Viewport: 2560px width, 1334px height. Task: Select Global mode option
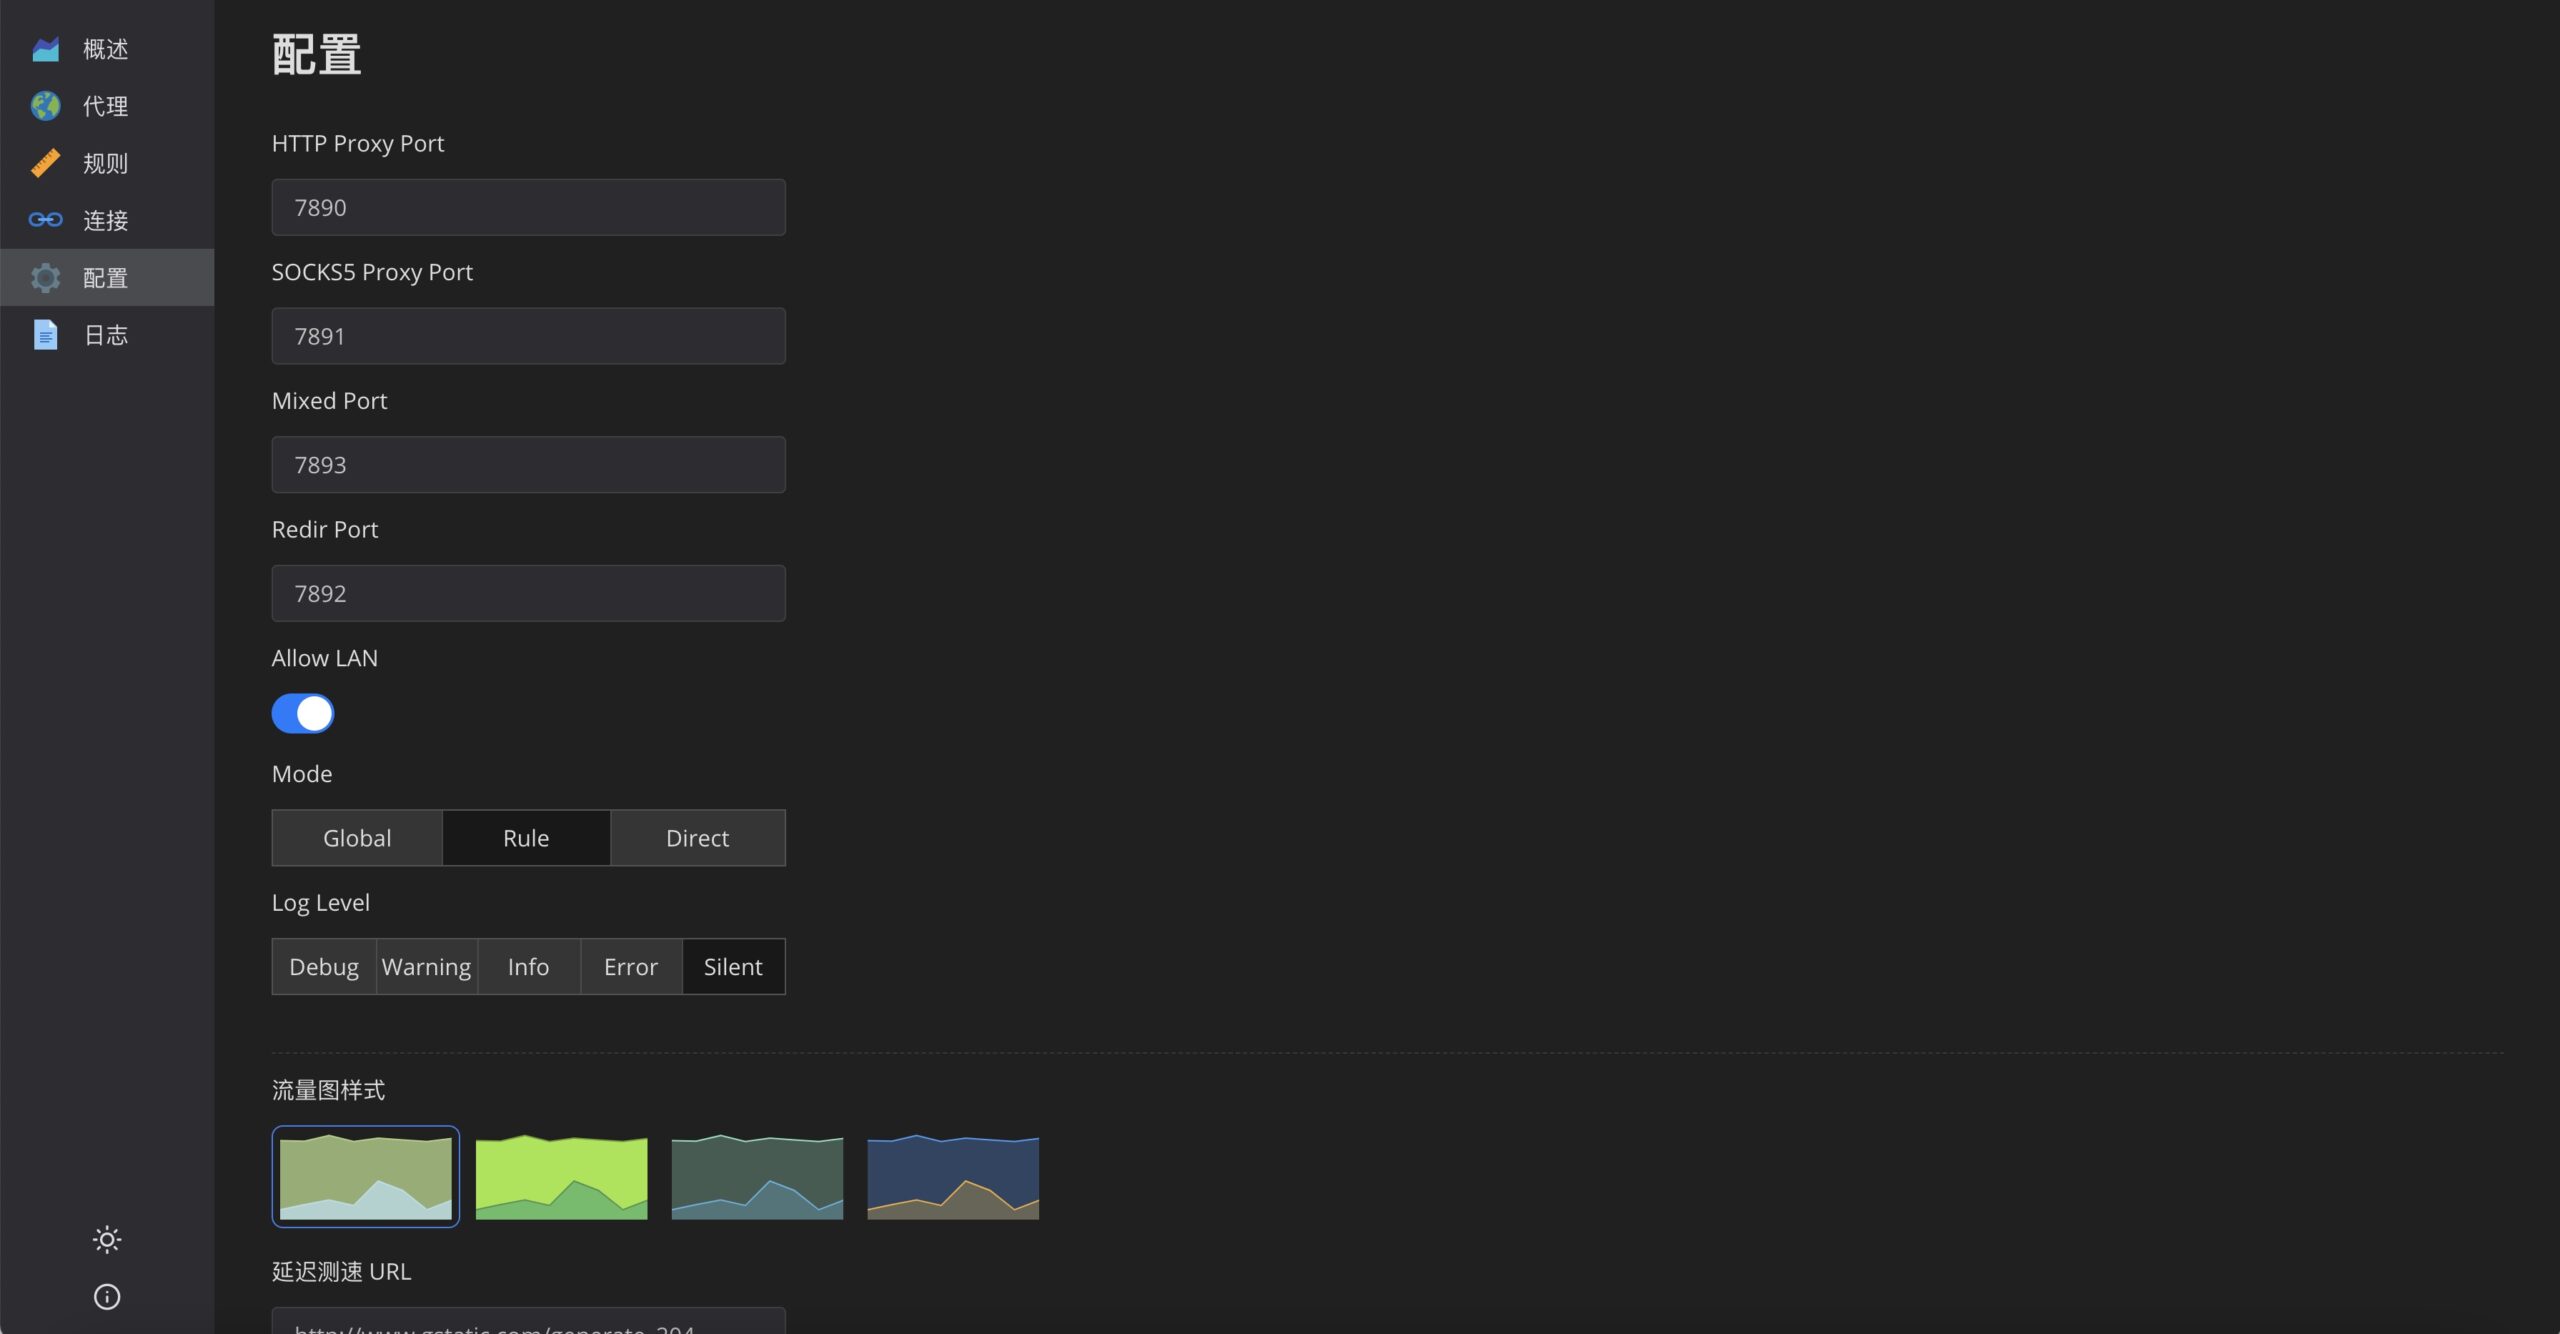357,838
